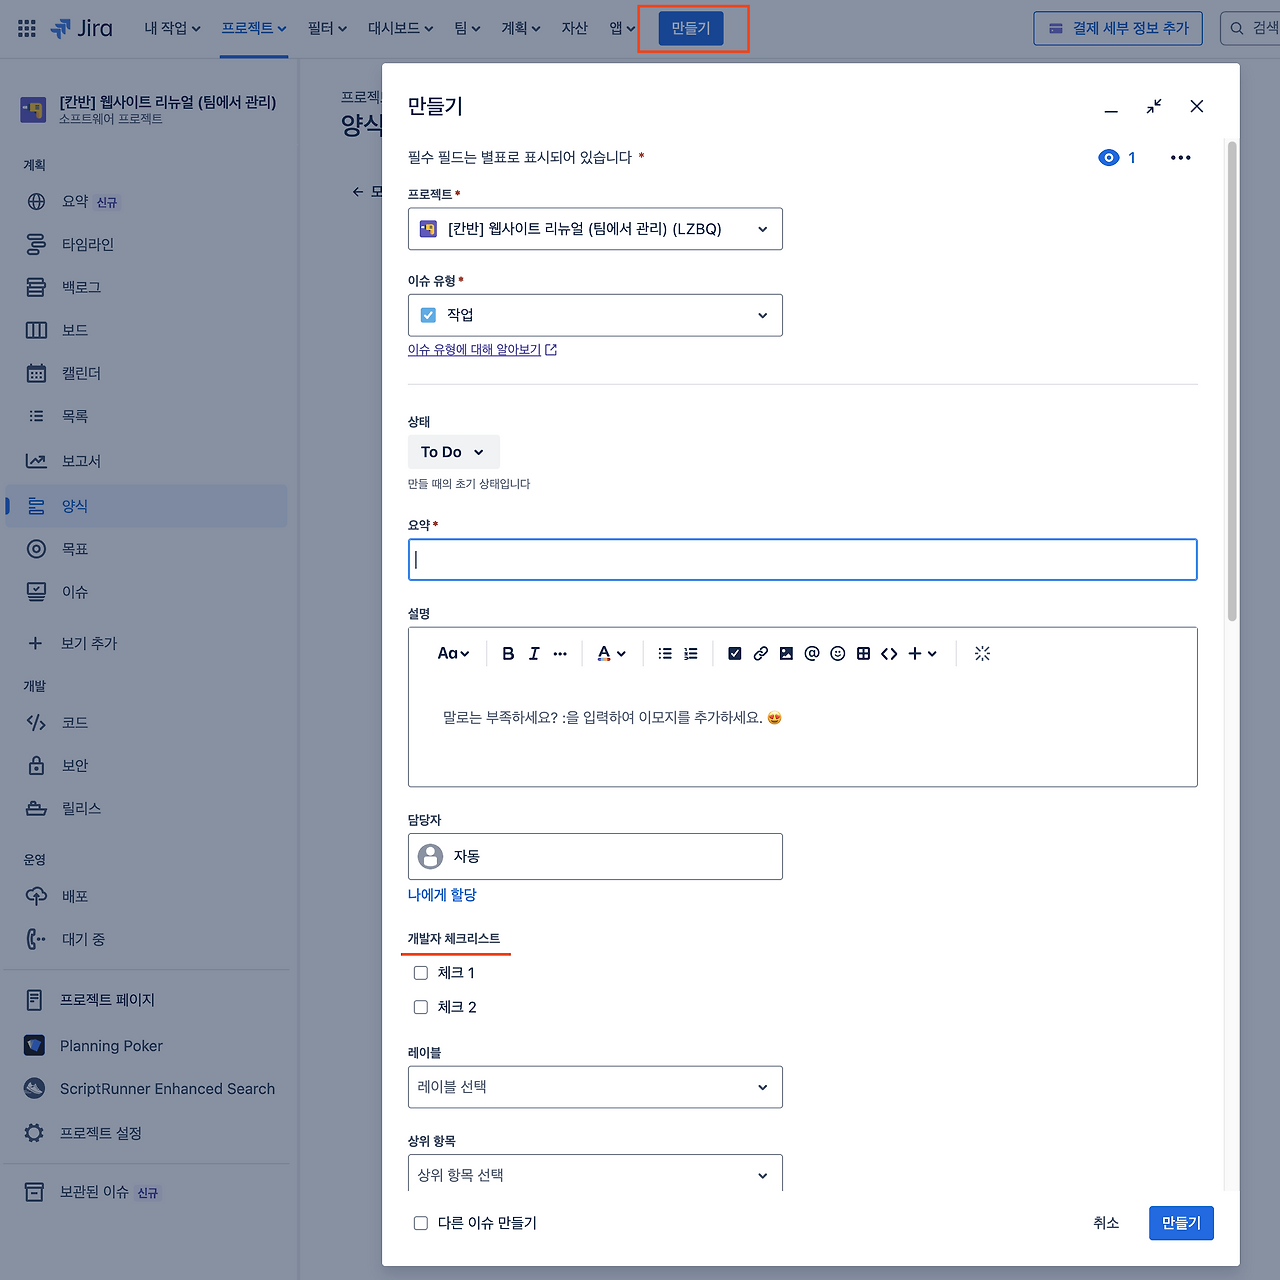Open the 필터 menu

[327, 28]
